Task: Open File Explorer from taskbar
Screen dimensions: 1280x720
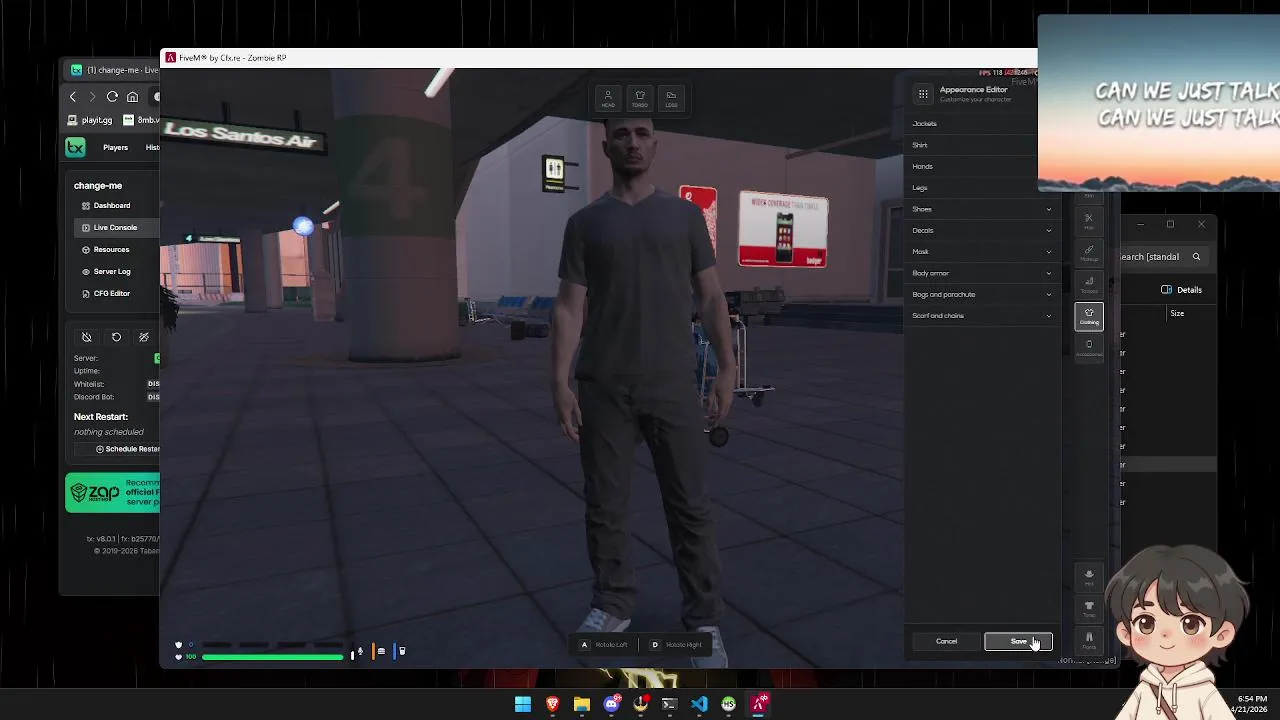Action: [x=582, y=704]
